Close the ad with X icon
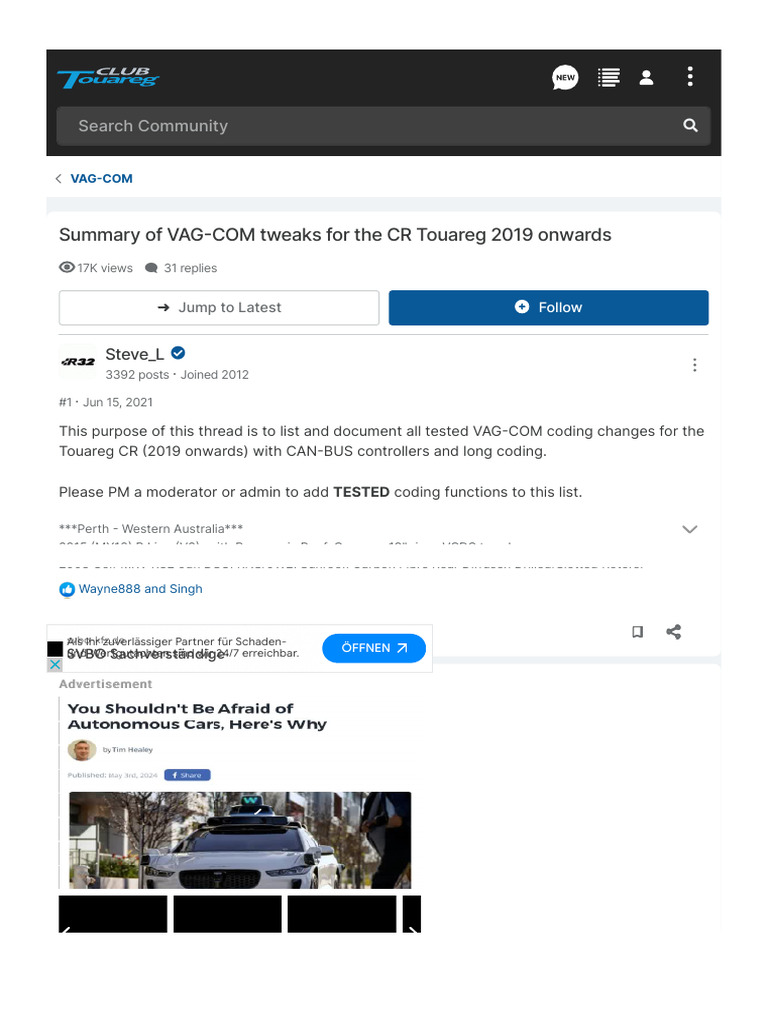This screenshot has height=1024, width=768. coord(55,664)
